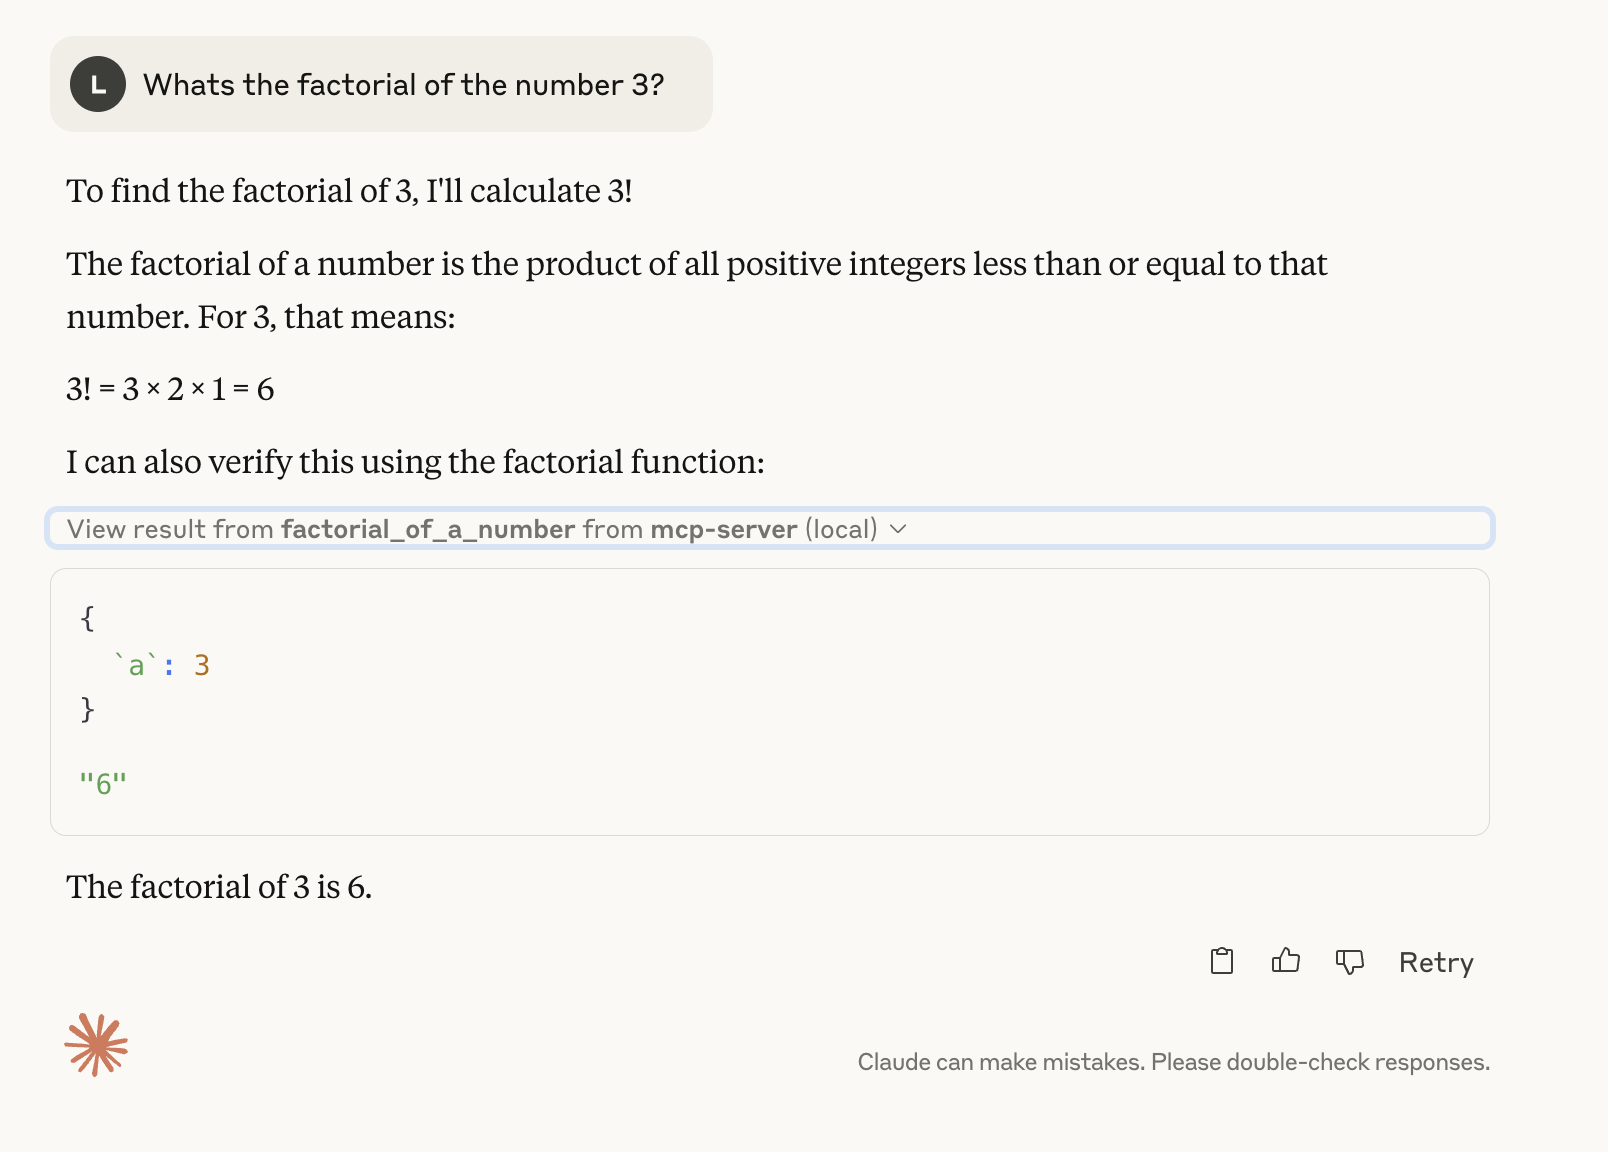Click the disclaimer about Claude making mistakes
This screenshot has width=1608, height=1152.
[x=1174, y=1062]
